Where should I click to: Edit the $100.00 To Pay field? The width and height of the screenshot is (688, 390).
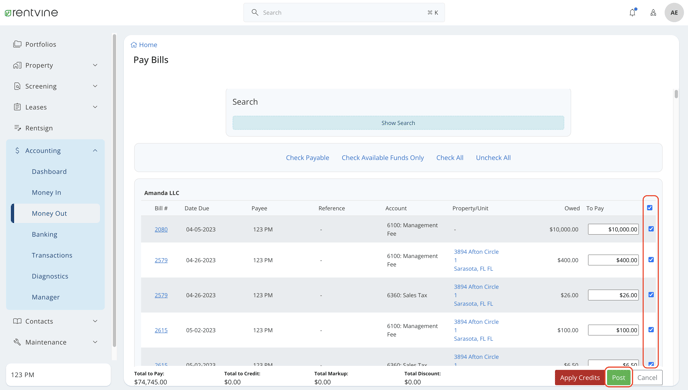(x=613, y=330)
